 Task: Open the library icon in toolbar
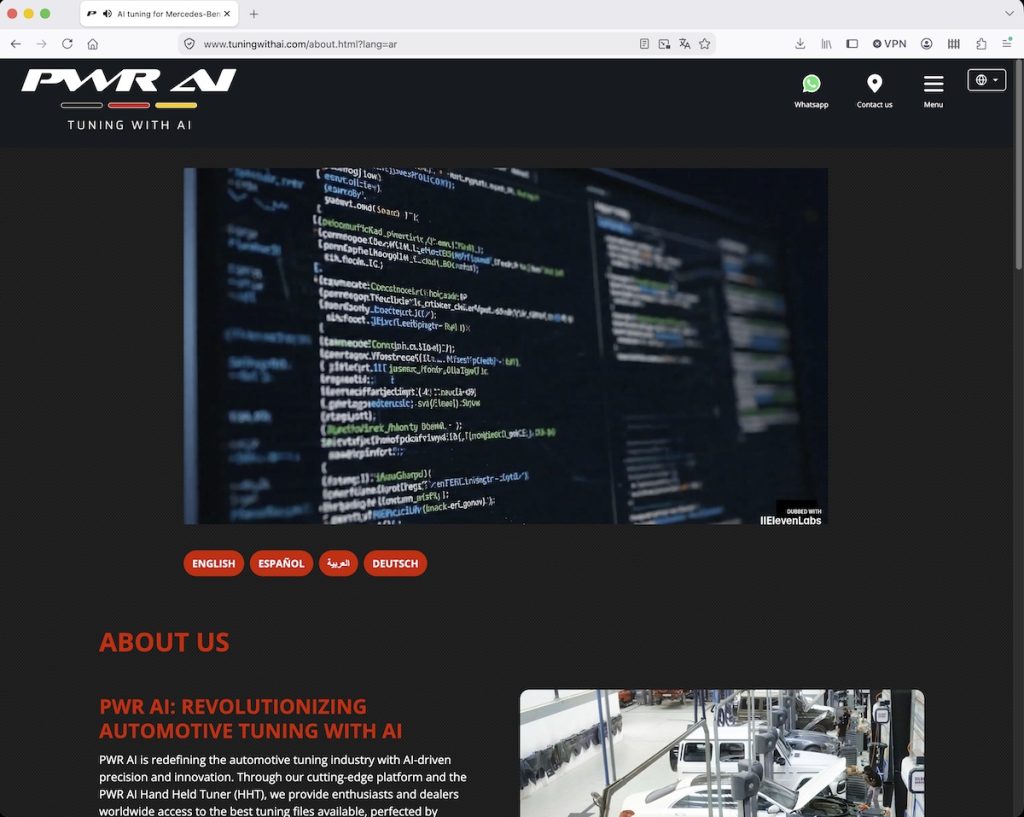[826, 44]
